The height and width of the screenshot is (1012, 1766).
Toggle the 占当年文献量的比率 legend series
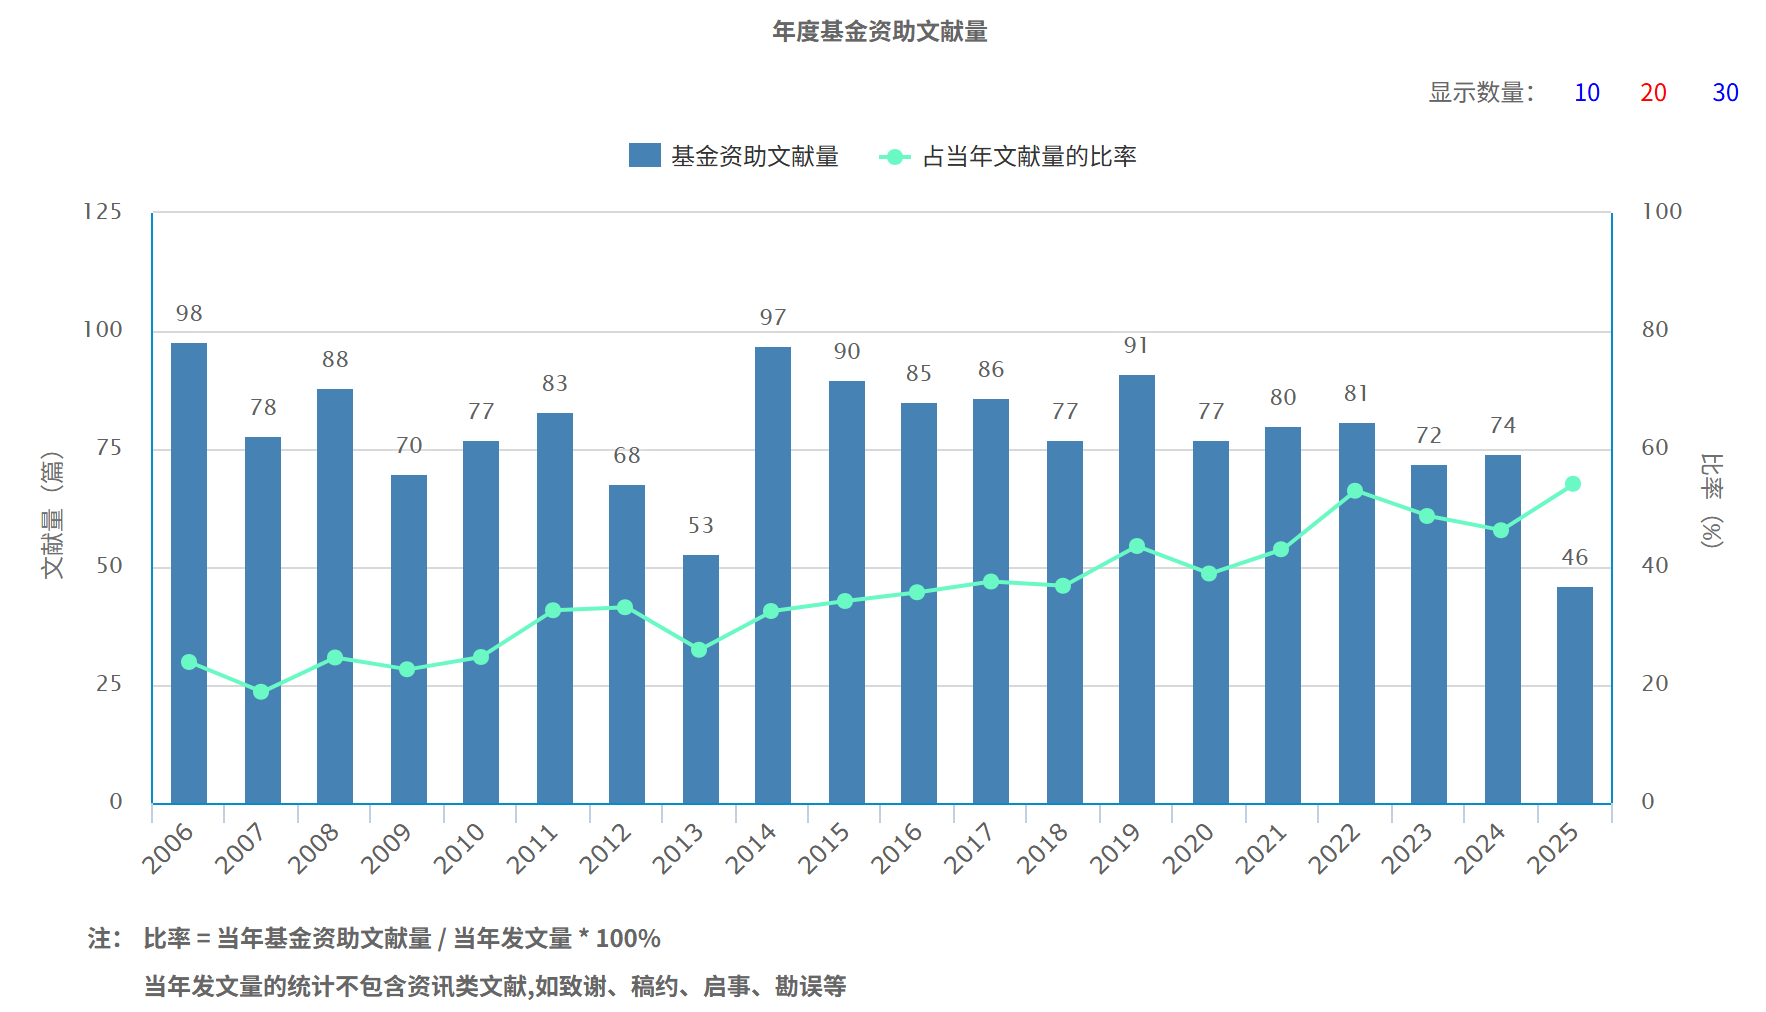pos(1028,157)
